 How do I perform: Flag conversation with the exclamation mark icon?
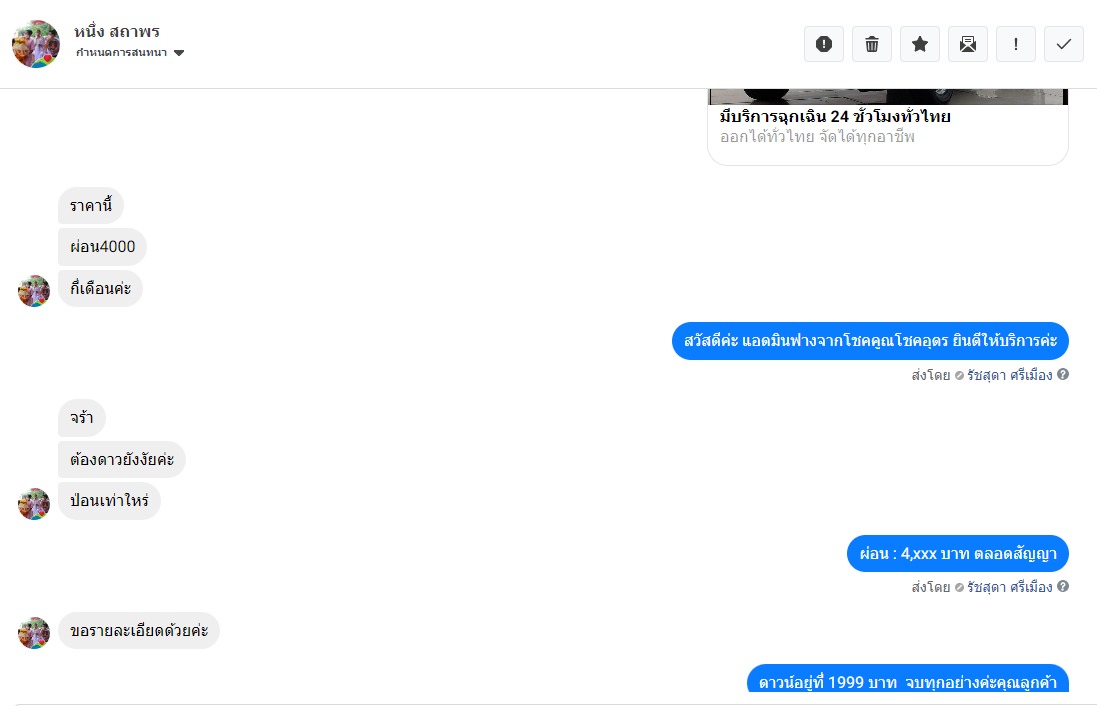pyautogui.click(x=1016, y=44)
